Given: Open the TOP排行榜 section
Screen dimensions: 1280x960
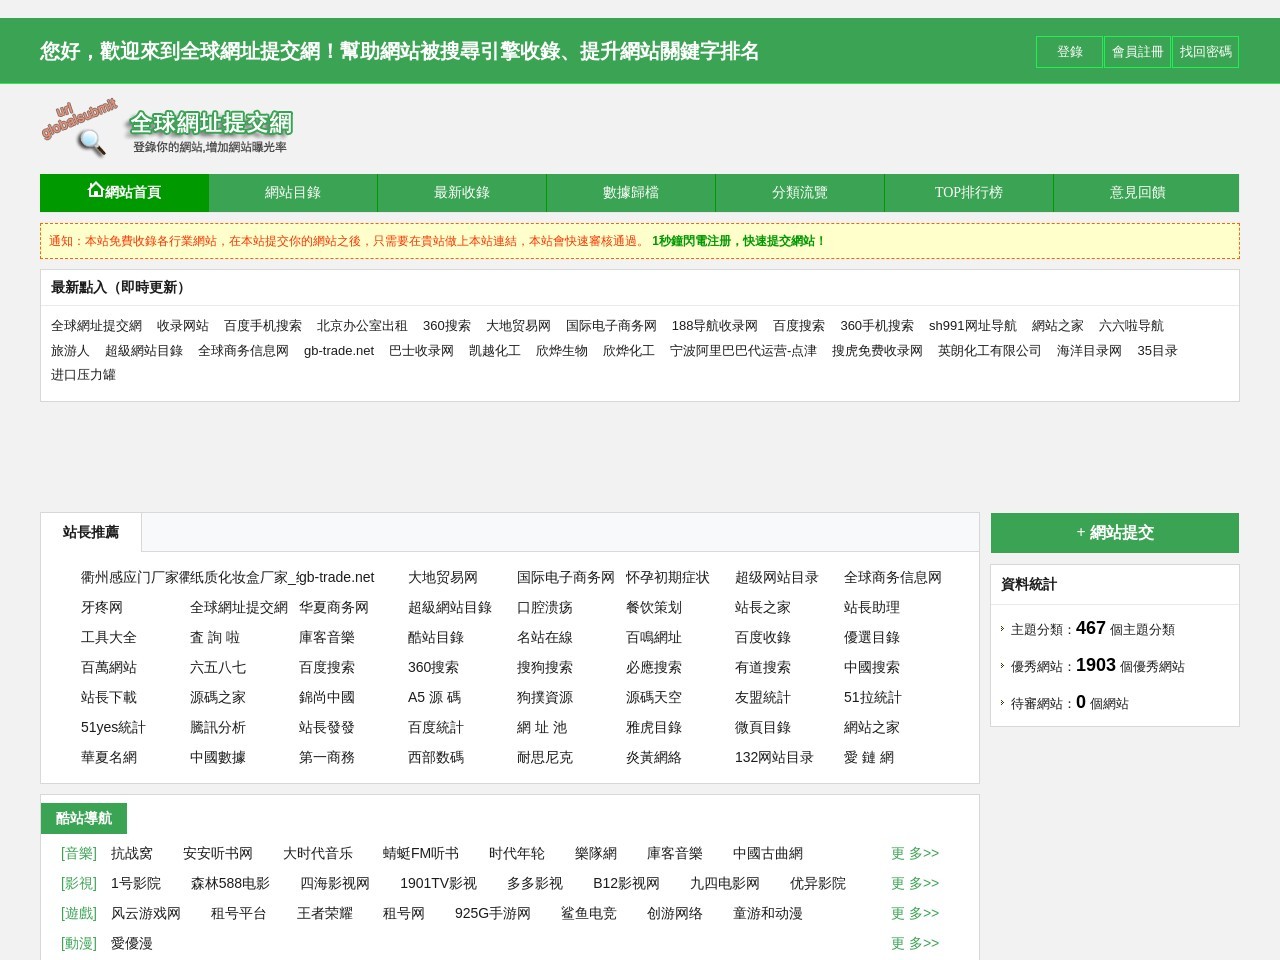Looking at the screenshot, I should click(x=968, y=193).
